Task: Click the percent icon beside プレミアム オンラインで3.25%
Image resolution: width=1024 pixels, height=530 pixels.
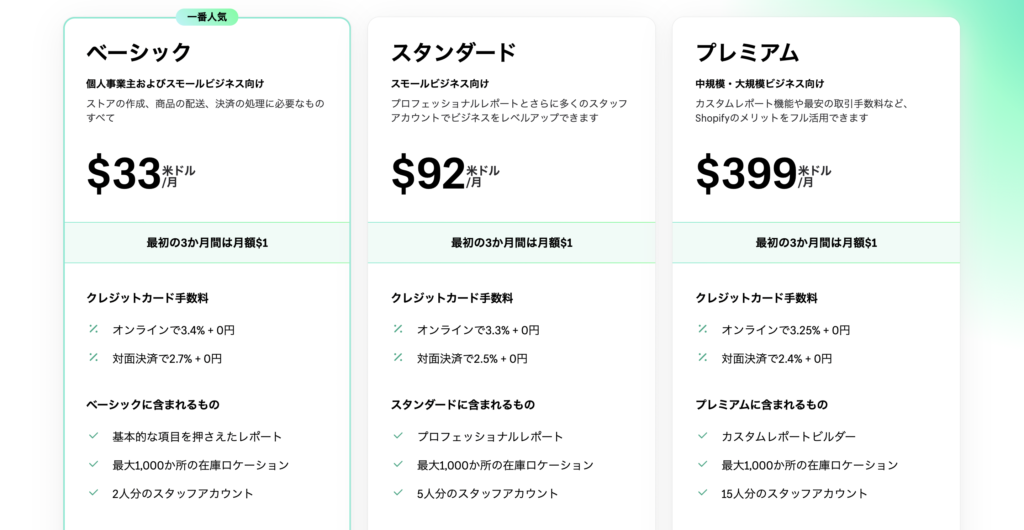Action: pyautogui.click(x=702, y=329)
